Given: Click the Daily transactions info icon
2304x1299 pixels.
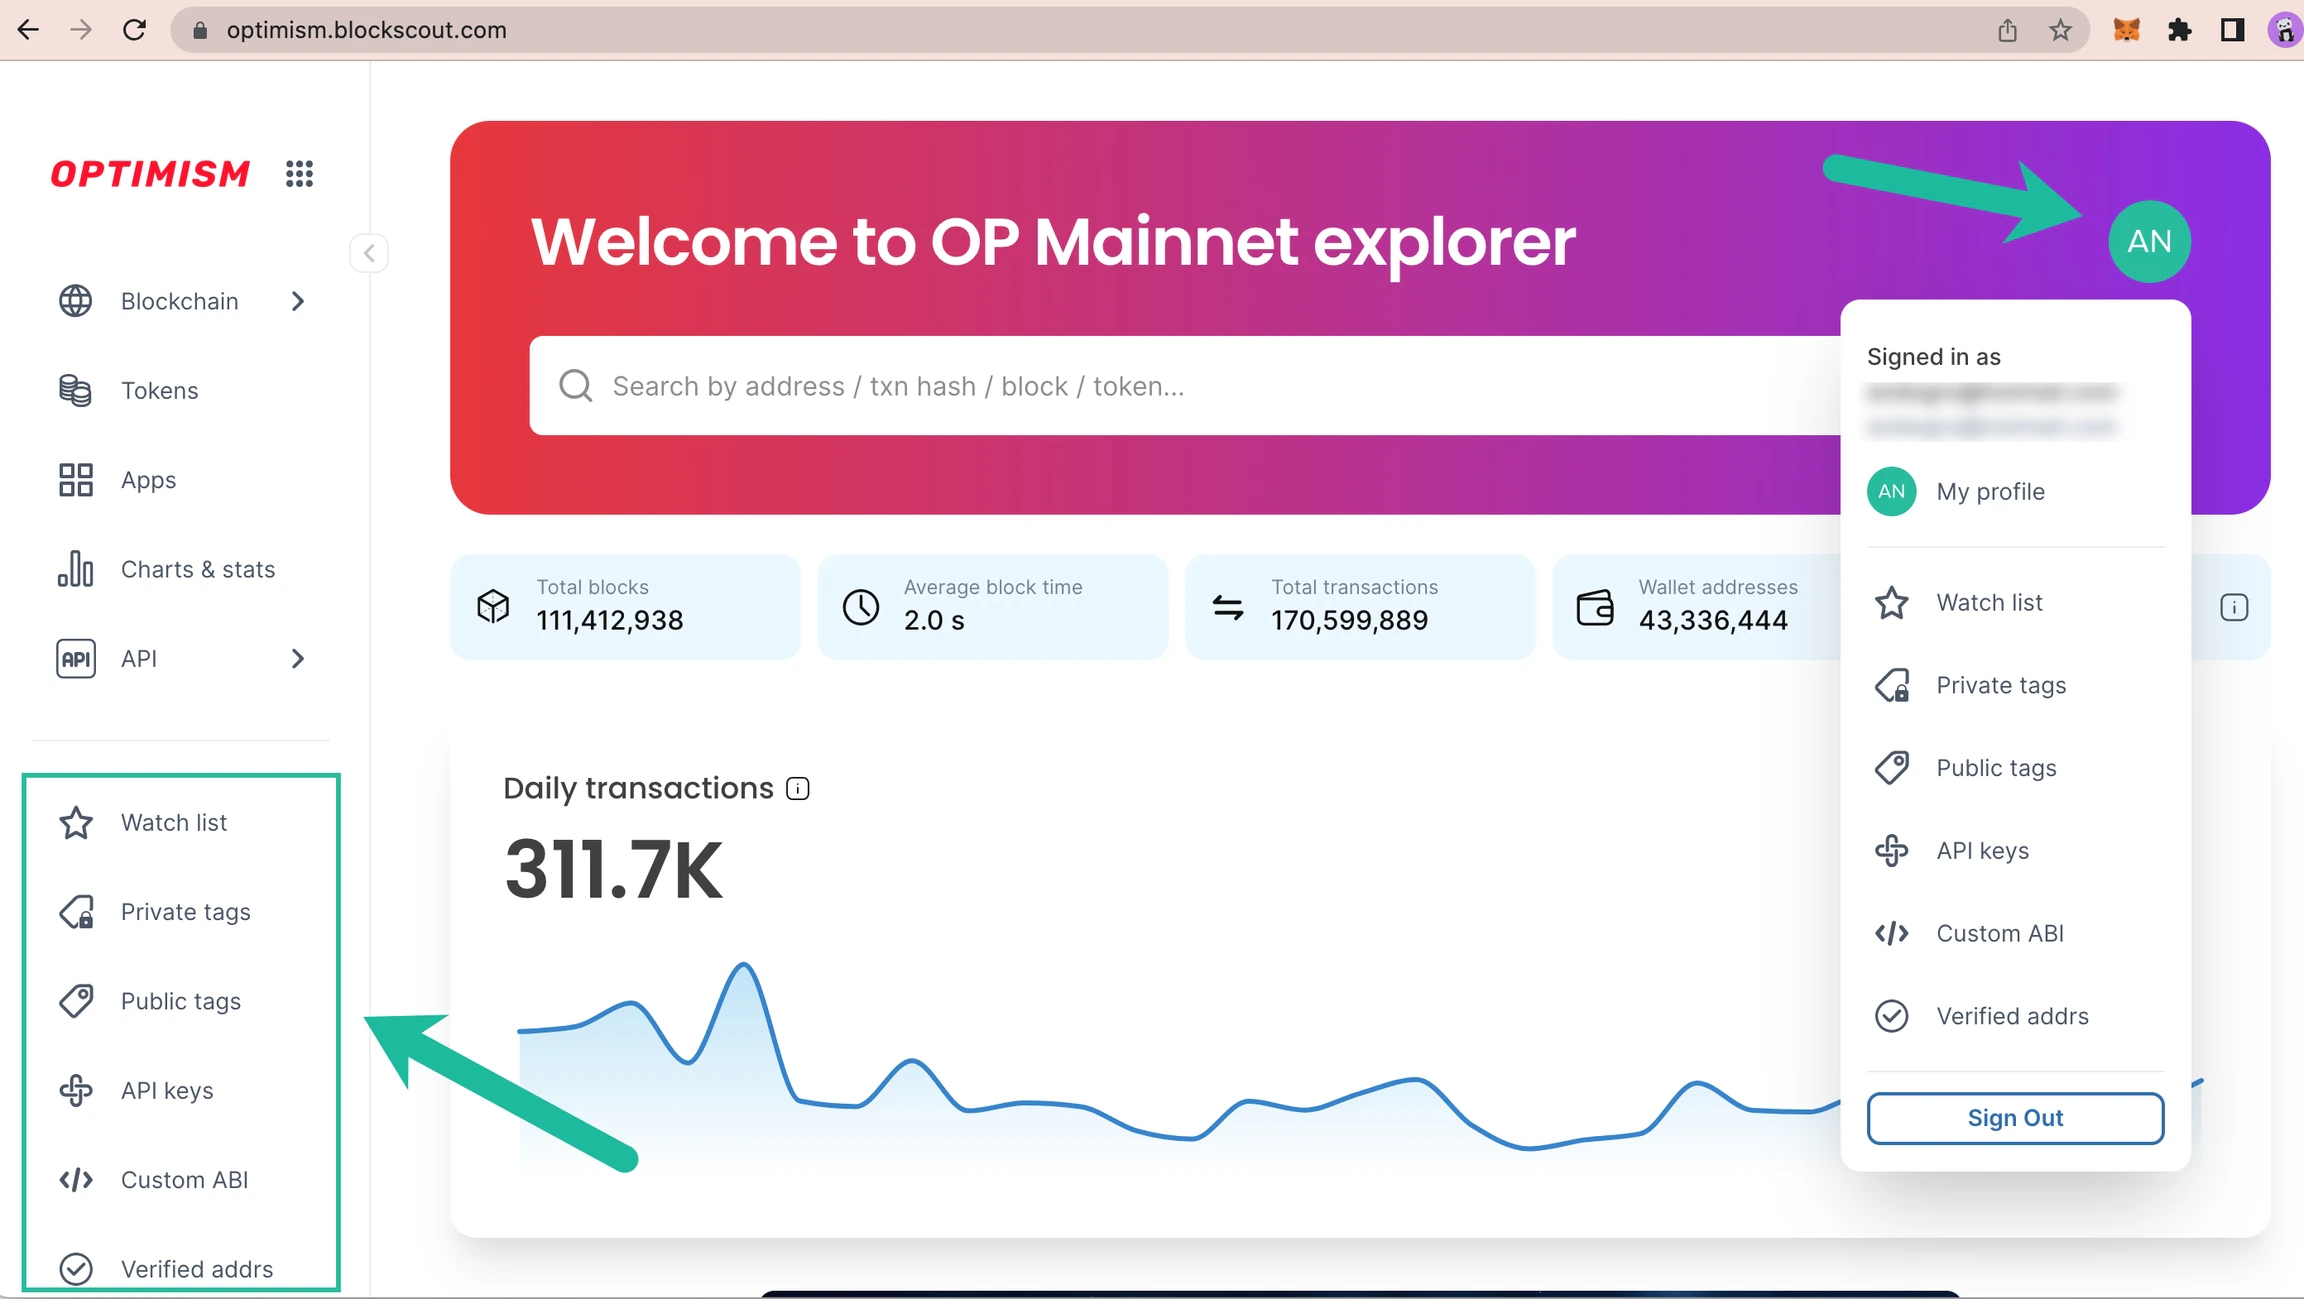Looking at the screenshot, I should pyautogui.click(x=797, y=789).
